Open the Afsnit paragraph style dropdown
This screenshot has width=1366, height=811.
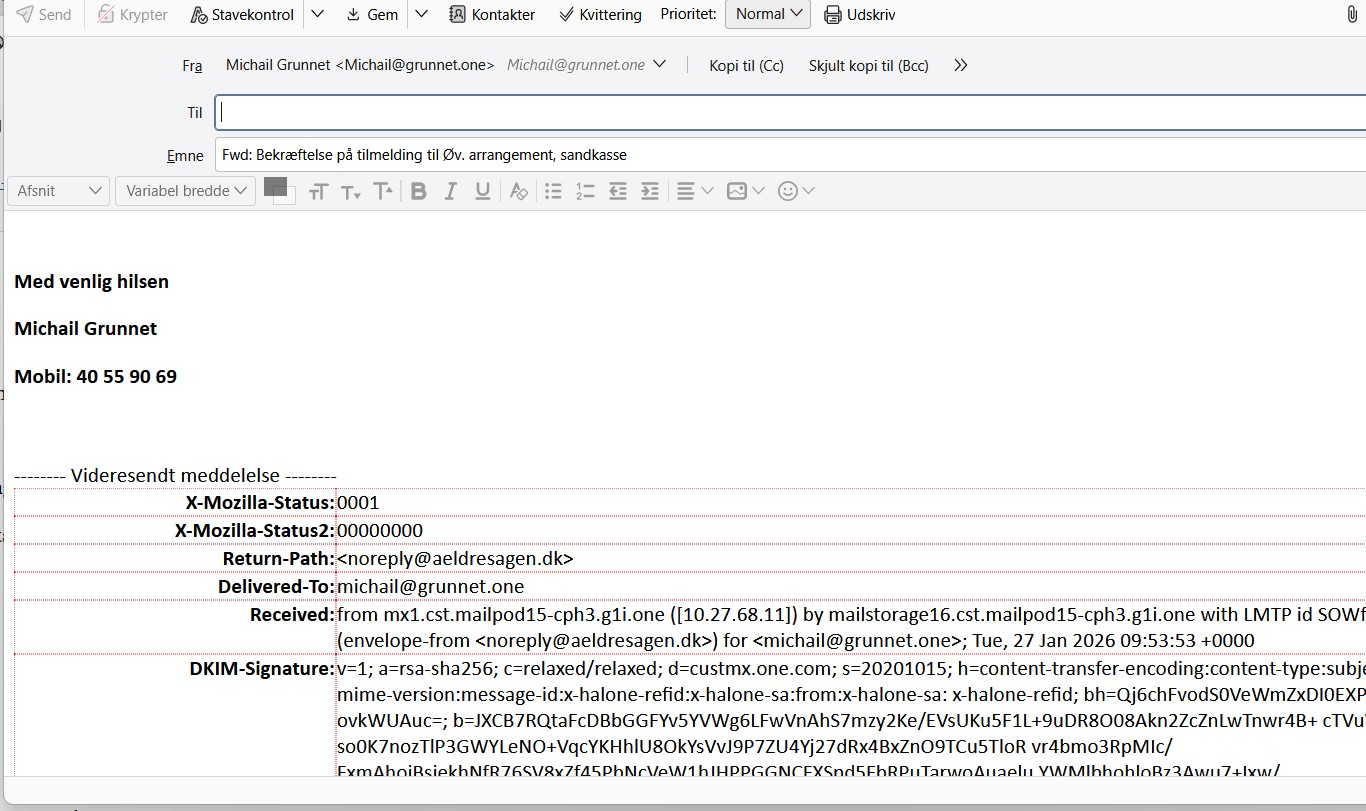58,191
